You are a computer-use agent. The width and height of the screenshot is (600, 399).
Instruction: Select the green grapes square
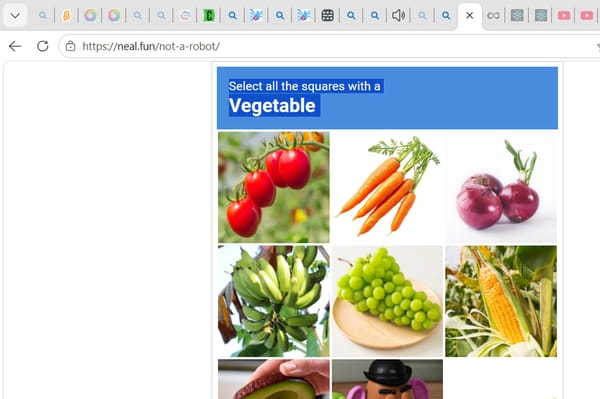[387, 301]
